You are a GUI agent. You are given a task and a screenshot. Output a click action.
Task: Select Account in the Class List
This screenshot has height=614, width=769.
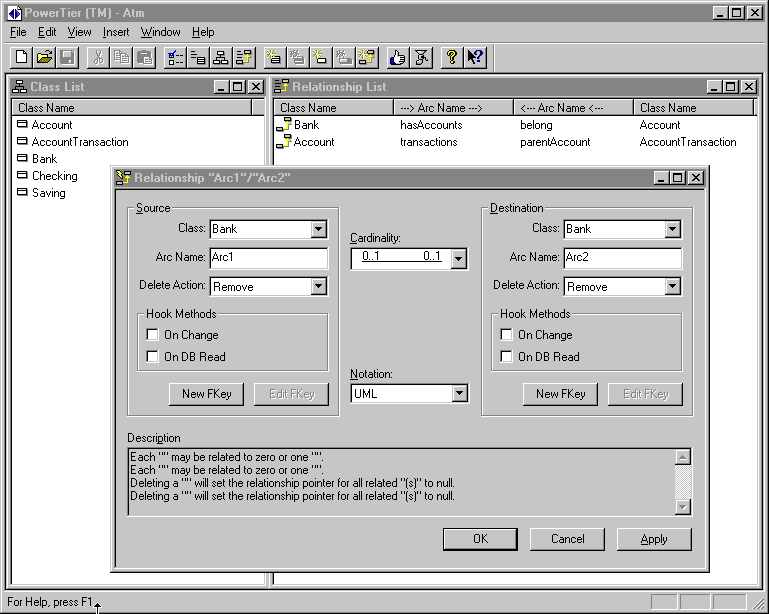click(51, 125)
